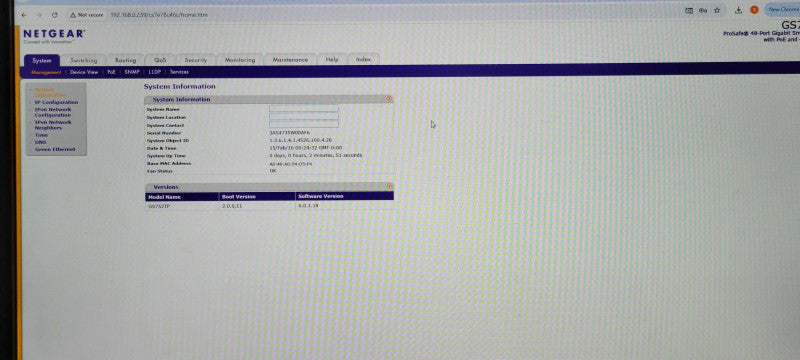Image resolution: width=800 pixels, height=360 pixels.
Task: Switch to the System tab
Action: 42,60
